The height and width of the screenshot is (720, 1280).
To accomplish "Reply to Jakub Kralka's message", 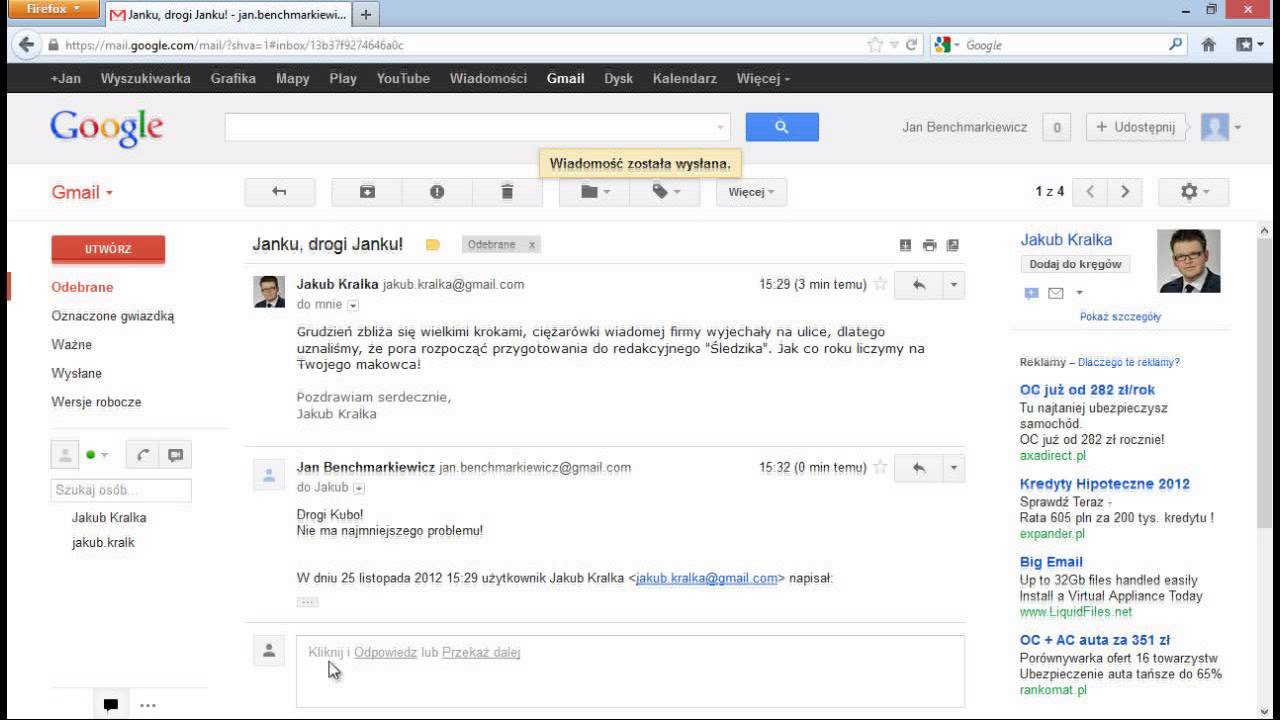I will point(919,285).
